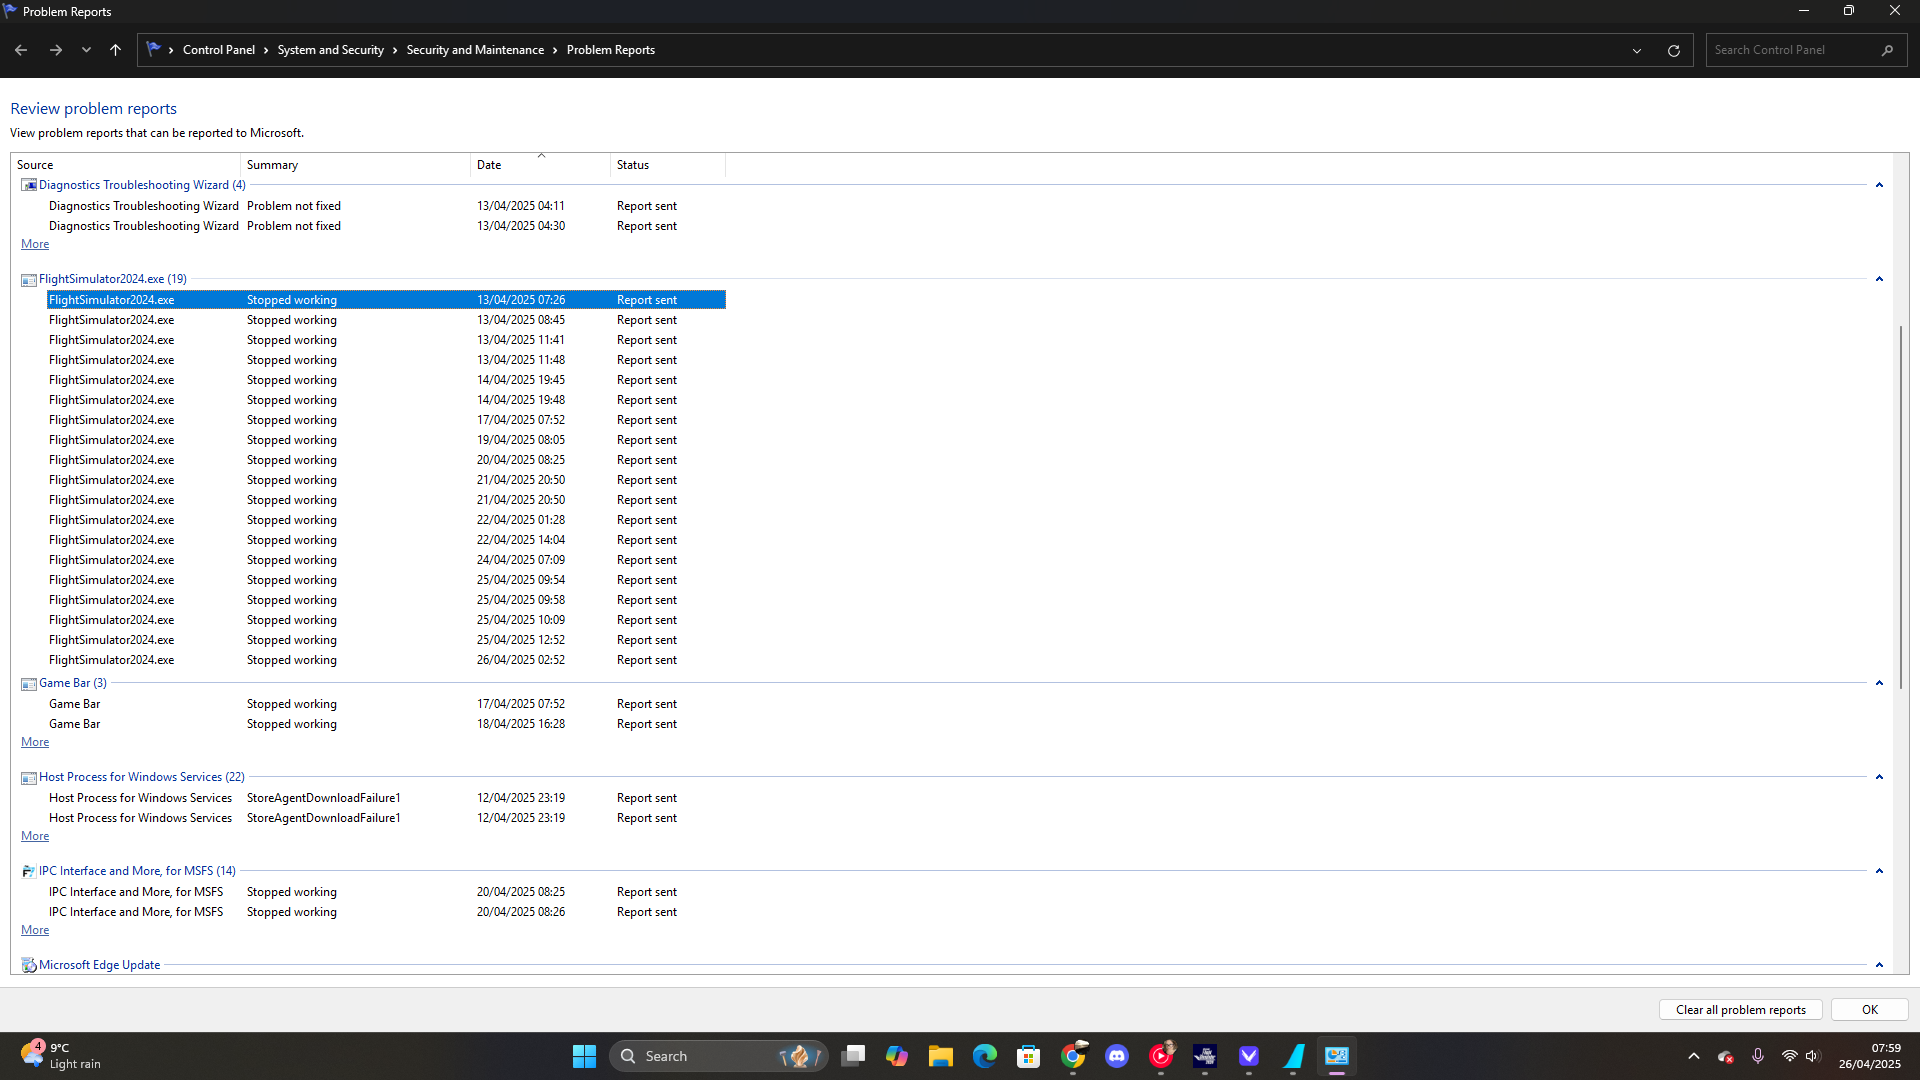
Task: Show More under Diagnostics Troubleshooting Wizard
Action: tap(35, 244)
